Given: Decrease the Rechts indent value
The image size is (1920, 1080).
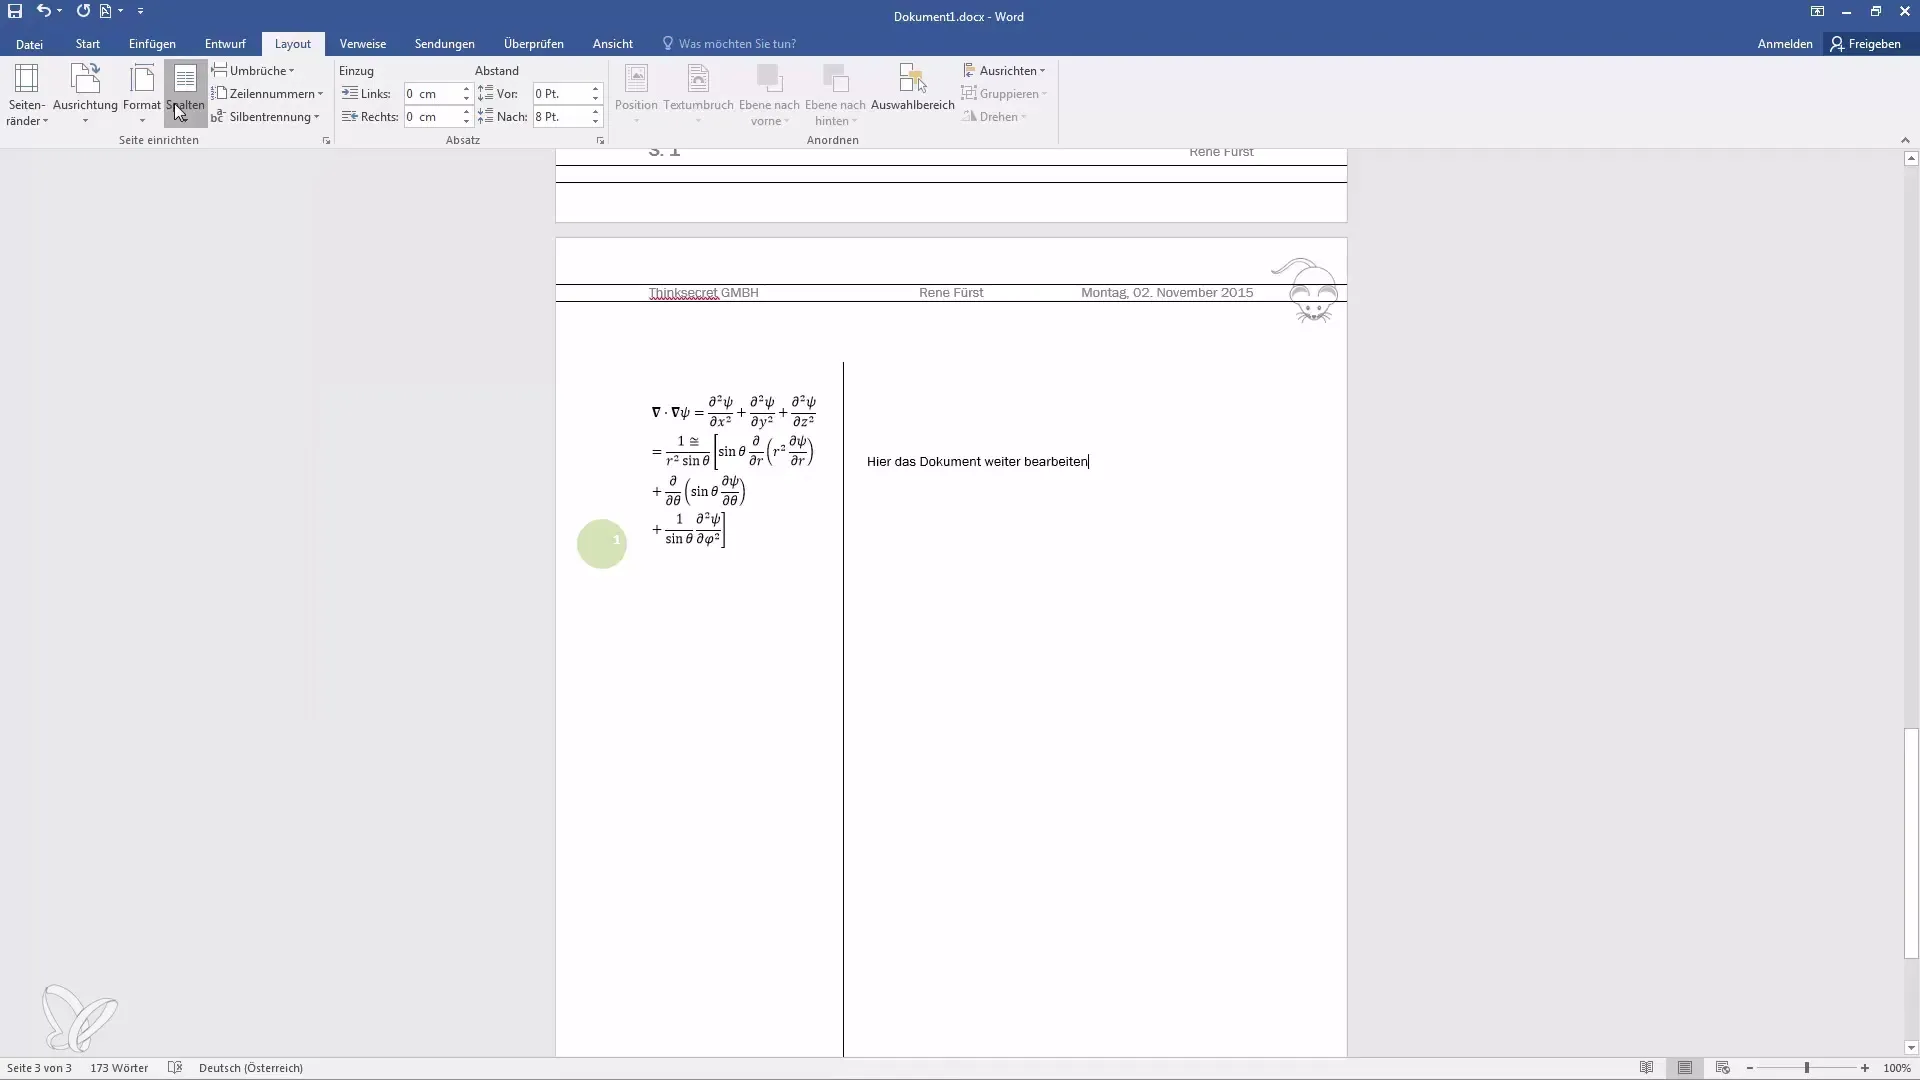Looking at the screenshot, I should 466,122.
